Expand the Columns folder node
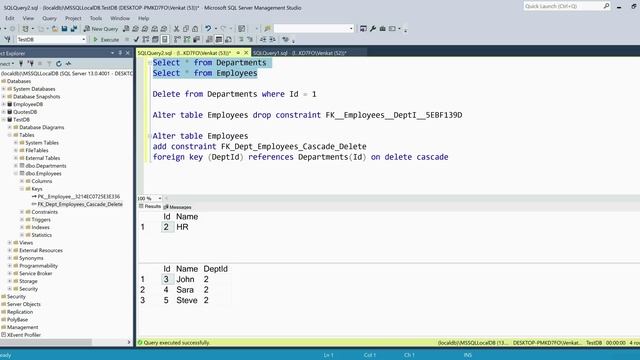This screenshot has width=640, height=360. click(x=22, y=181)
